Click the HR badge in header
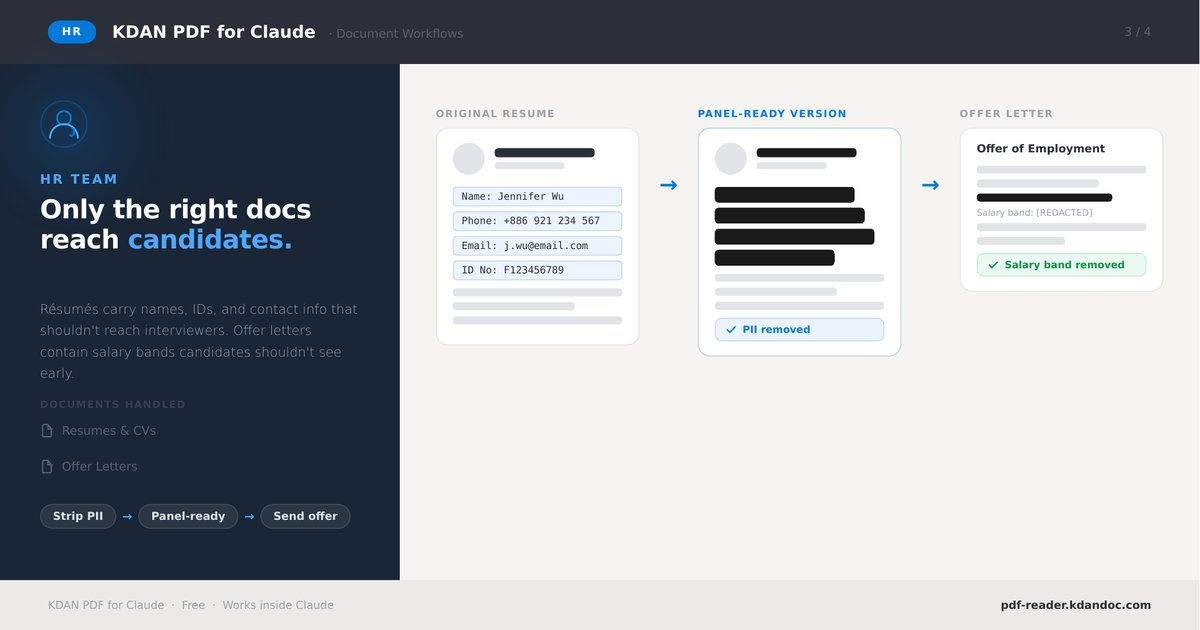Viewport: 1200px width, 630px height. (72, 32)
